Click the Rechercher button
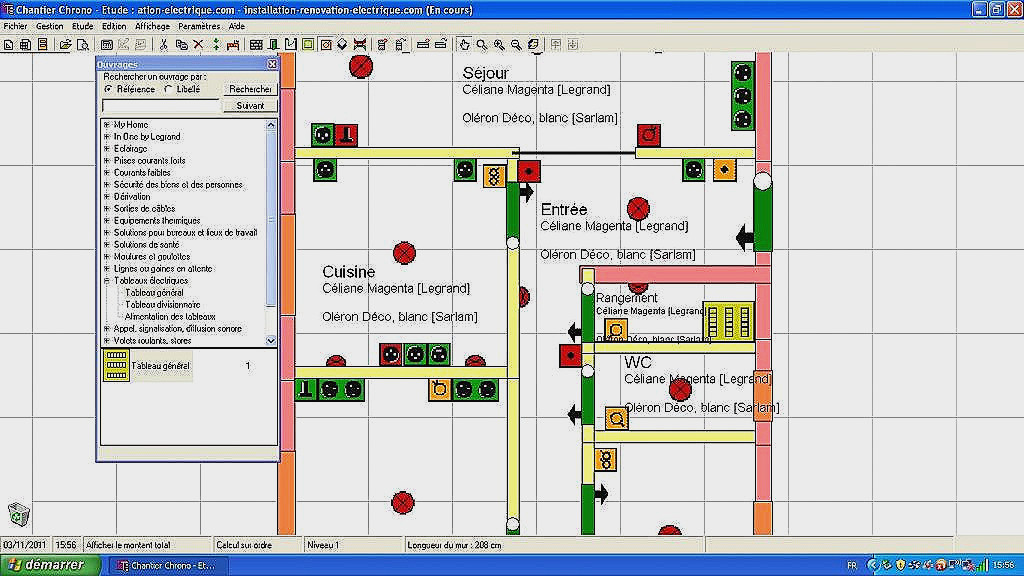Screen dimensions: 1024x576 250,89
